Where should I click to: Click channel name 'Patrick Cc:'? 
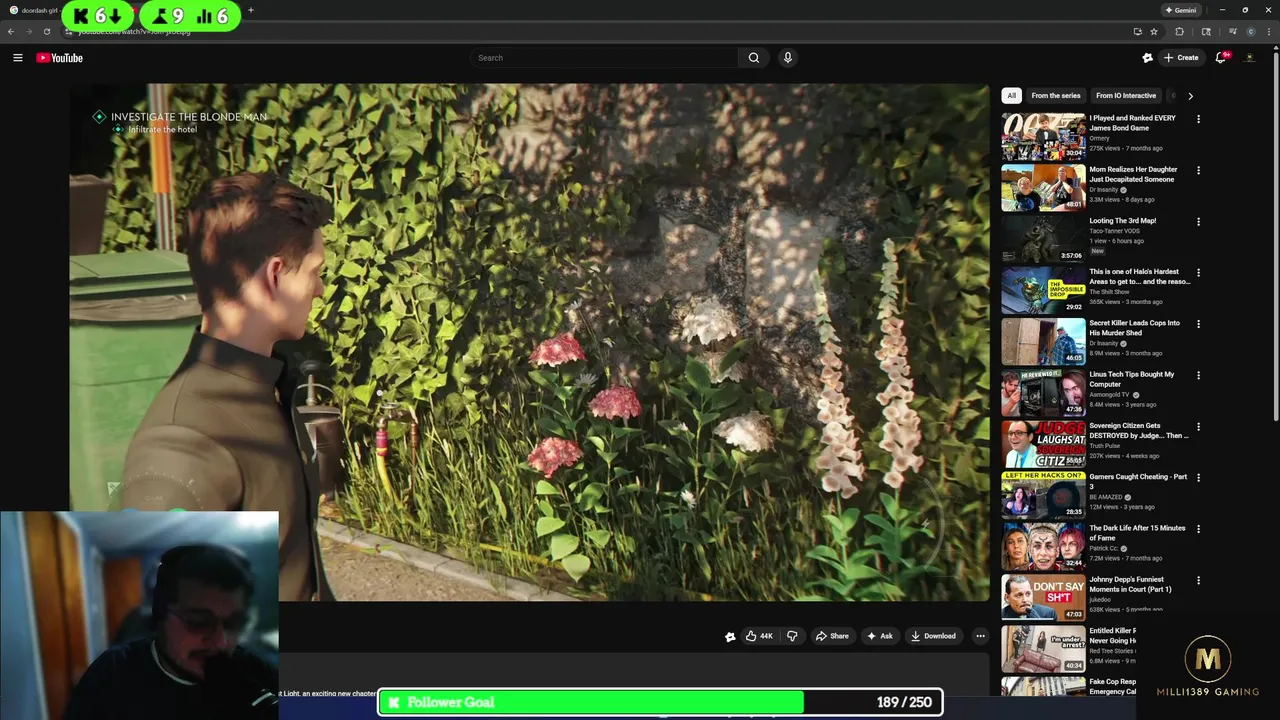click(1104, 549)
